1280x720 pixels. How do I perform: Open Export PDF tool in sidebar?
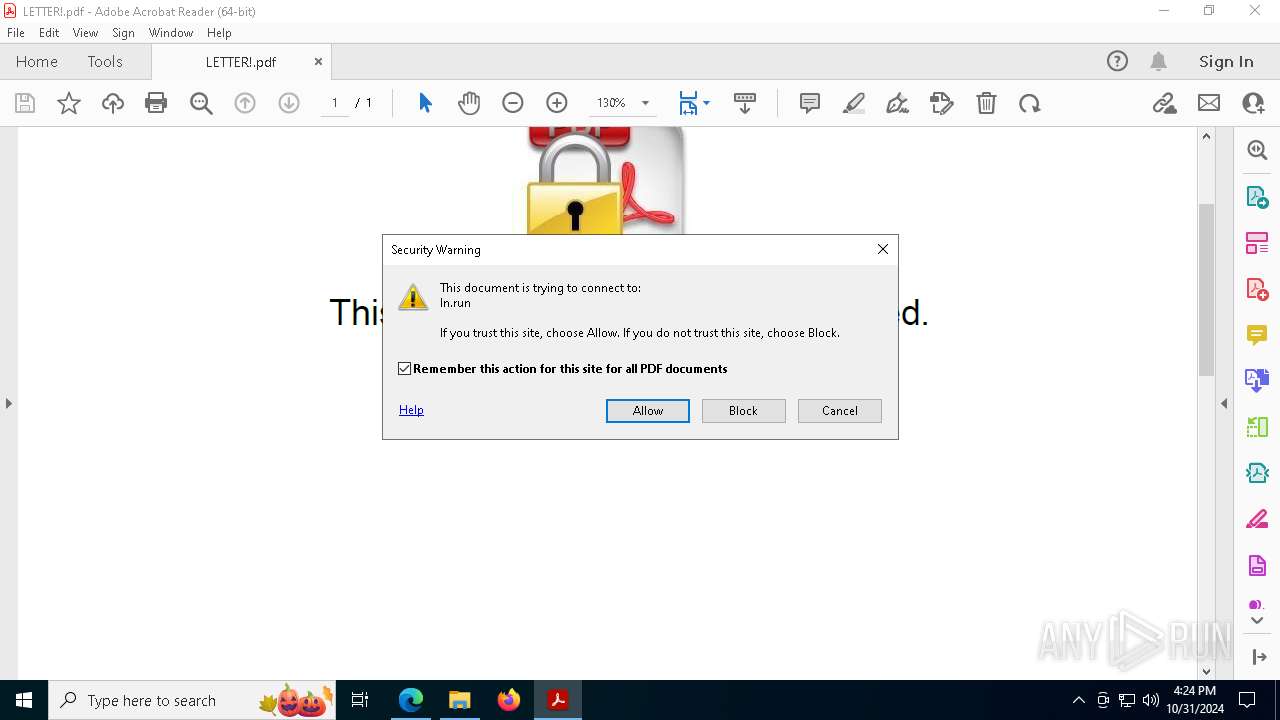(x=1257, y=197)
